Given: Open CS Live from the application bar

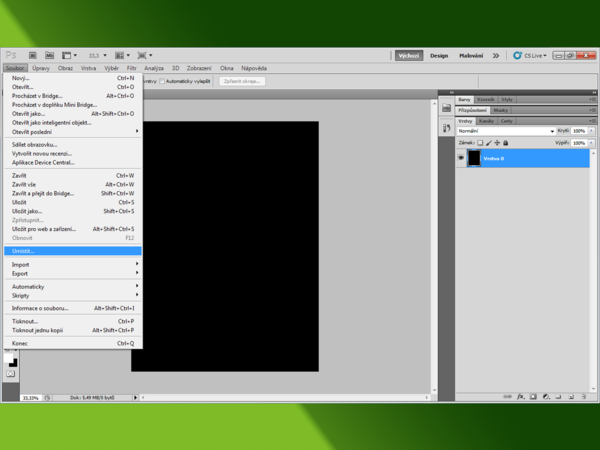Looking at the screenshot, I should 530,56.
